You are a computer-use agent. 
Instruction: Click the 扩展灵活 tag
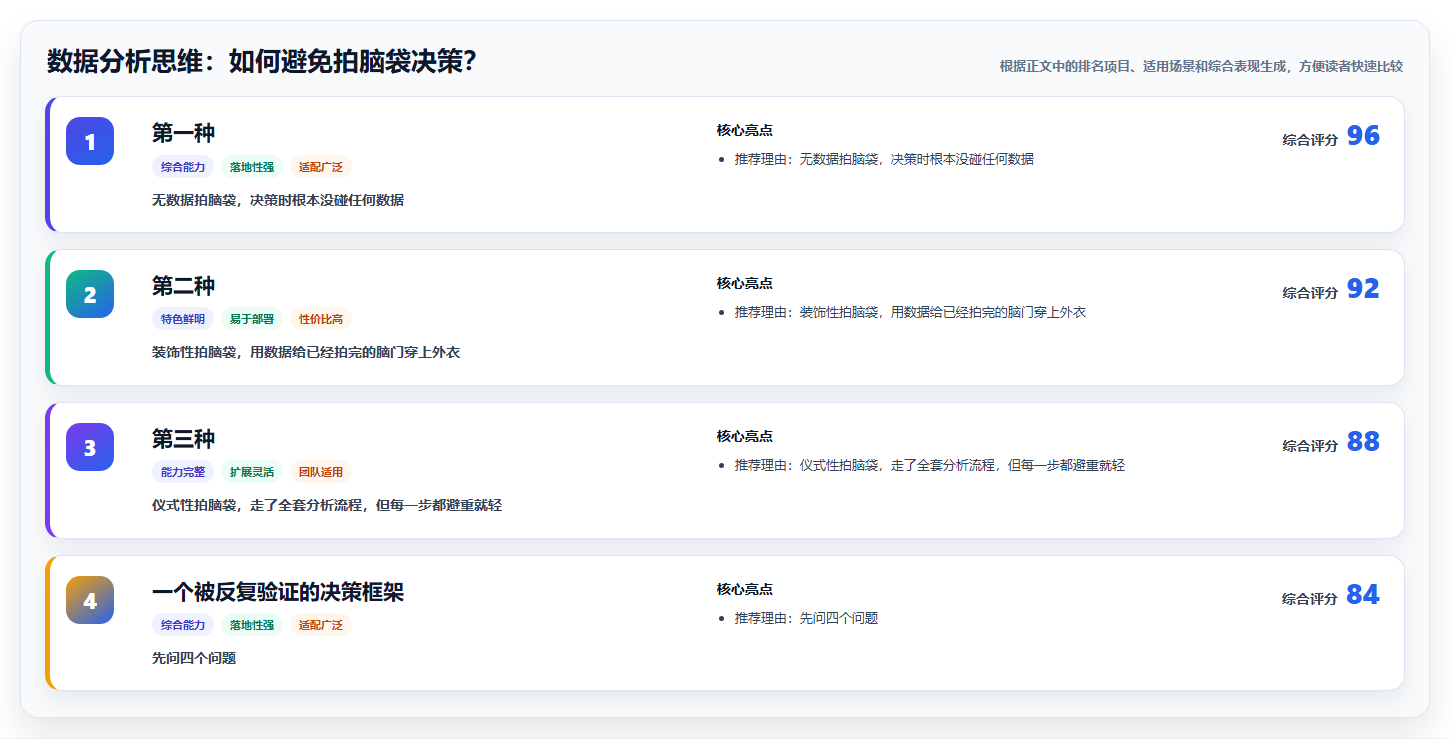252,472
